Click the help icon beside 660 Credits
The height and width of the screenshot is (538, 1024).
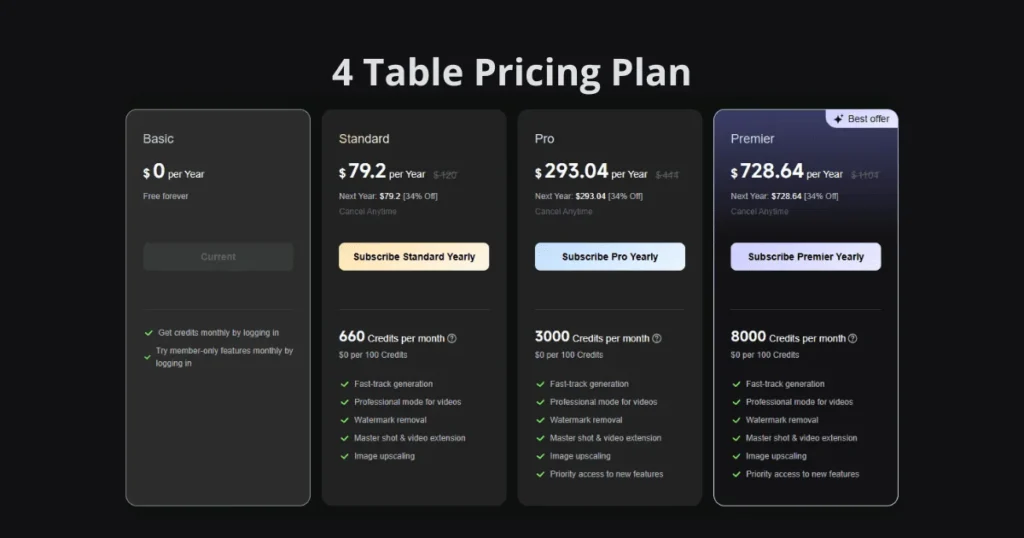[452, 338]
